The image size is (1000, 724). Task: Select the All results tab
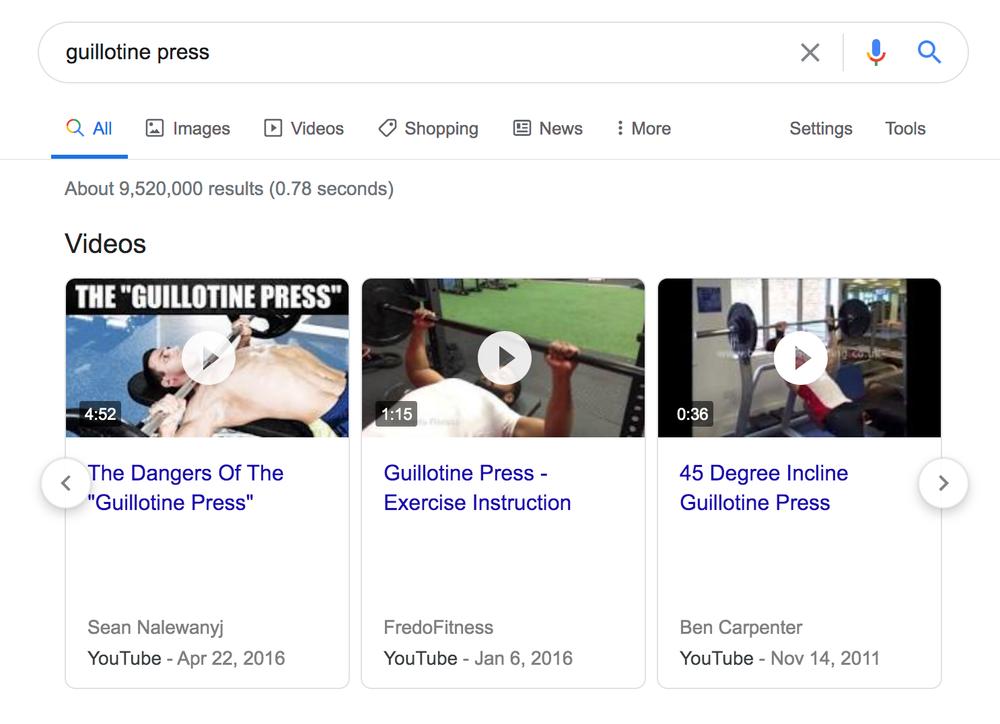[89, 128]
